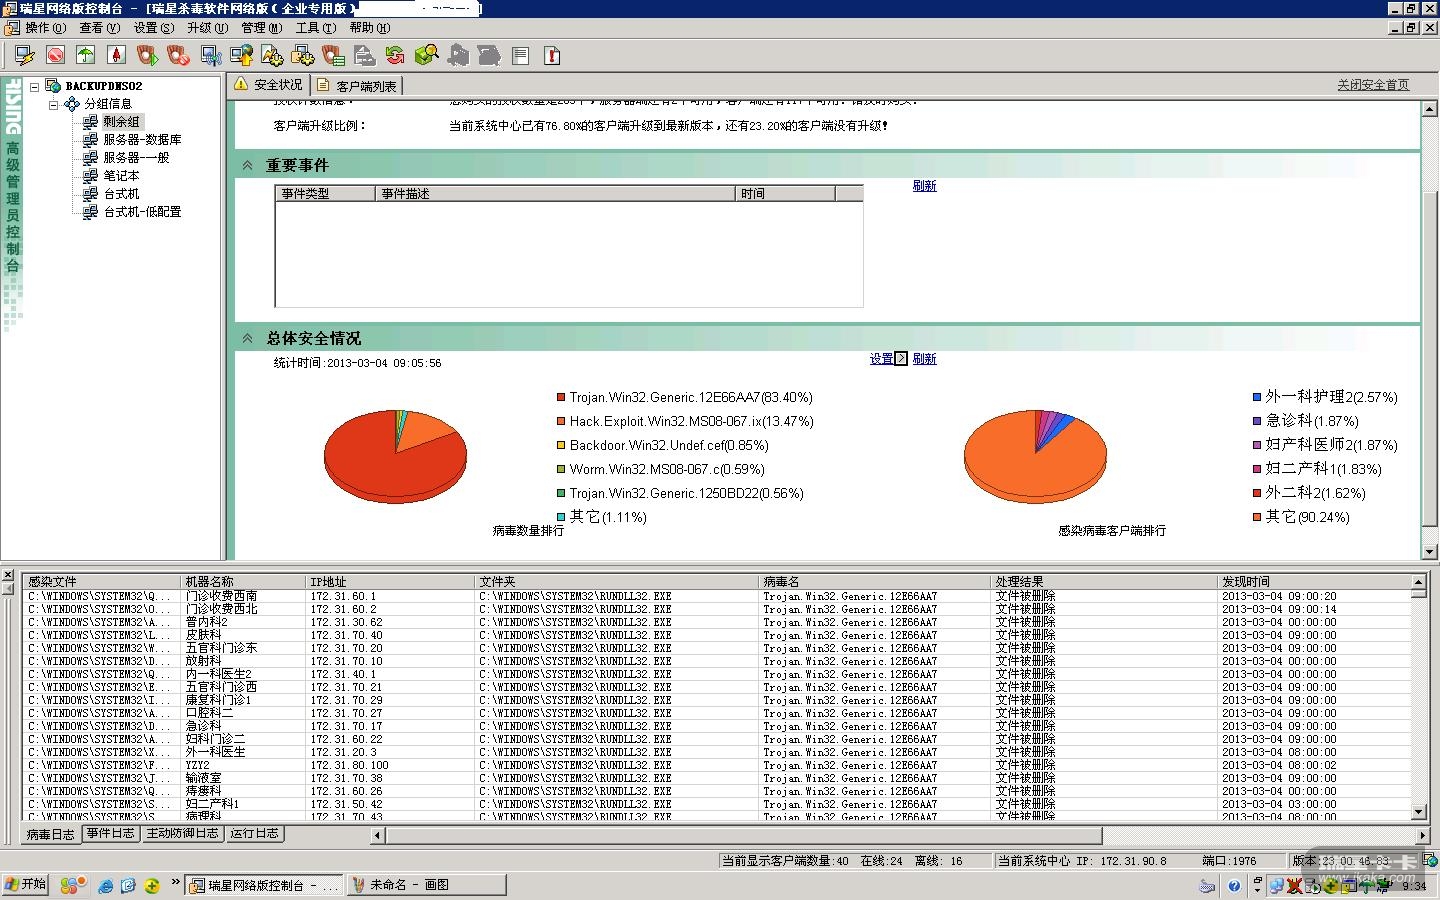The image size is (1440, 900).
Task: Click the green plus quick launch icon
Action: [x=152, y=885]
